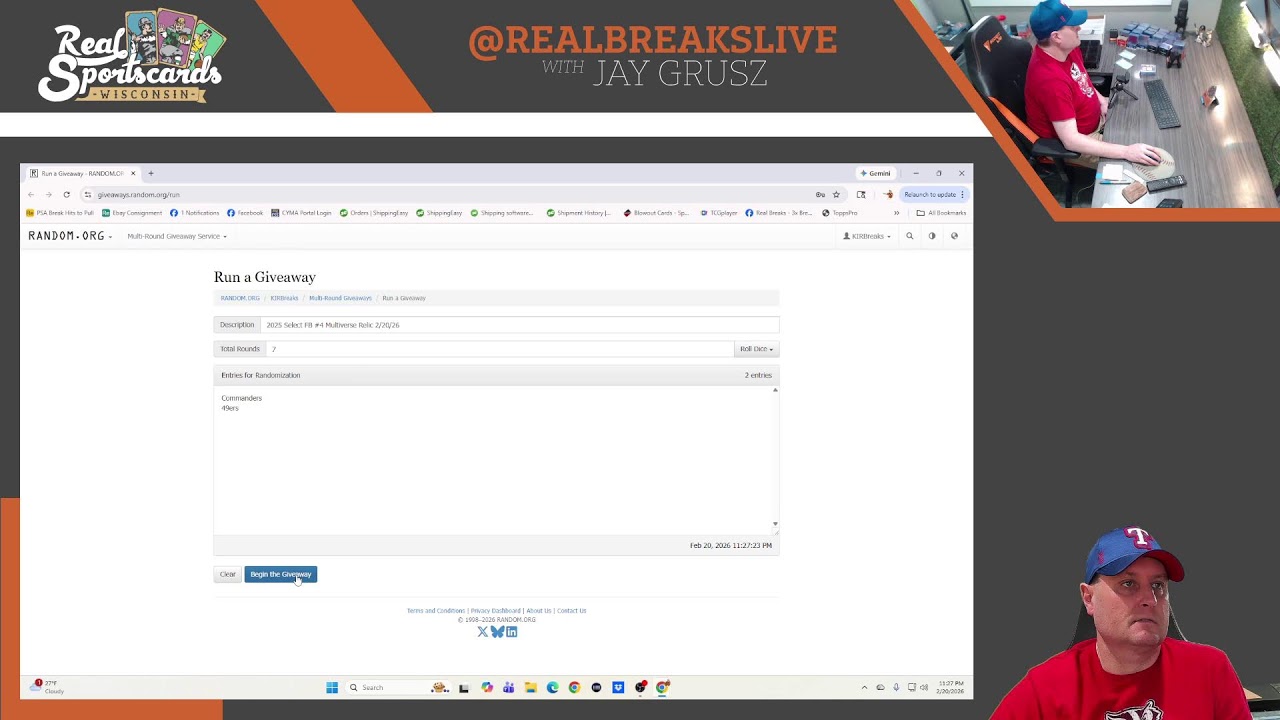Image resolution: width=1280 pixels, height=720 pixels.
Task: Open the TCGplayer bookmark
Action: pos(718,213)
